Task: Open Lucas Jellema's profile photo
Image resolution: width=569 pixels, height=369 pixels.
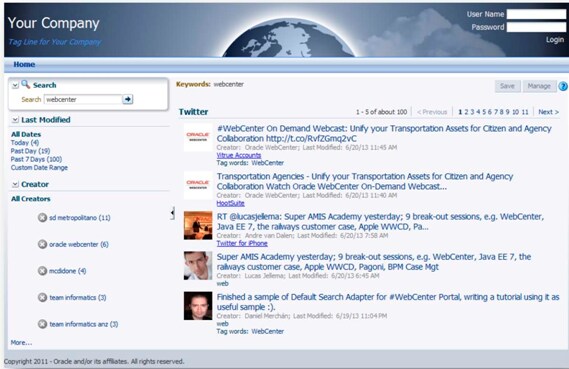Action: tap(198, 266)
